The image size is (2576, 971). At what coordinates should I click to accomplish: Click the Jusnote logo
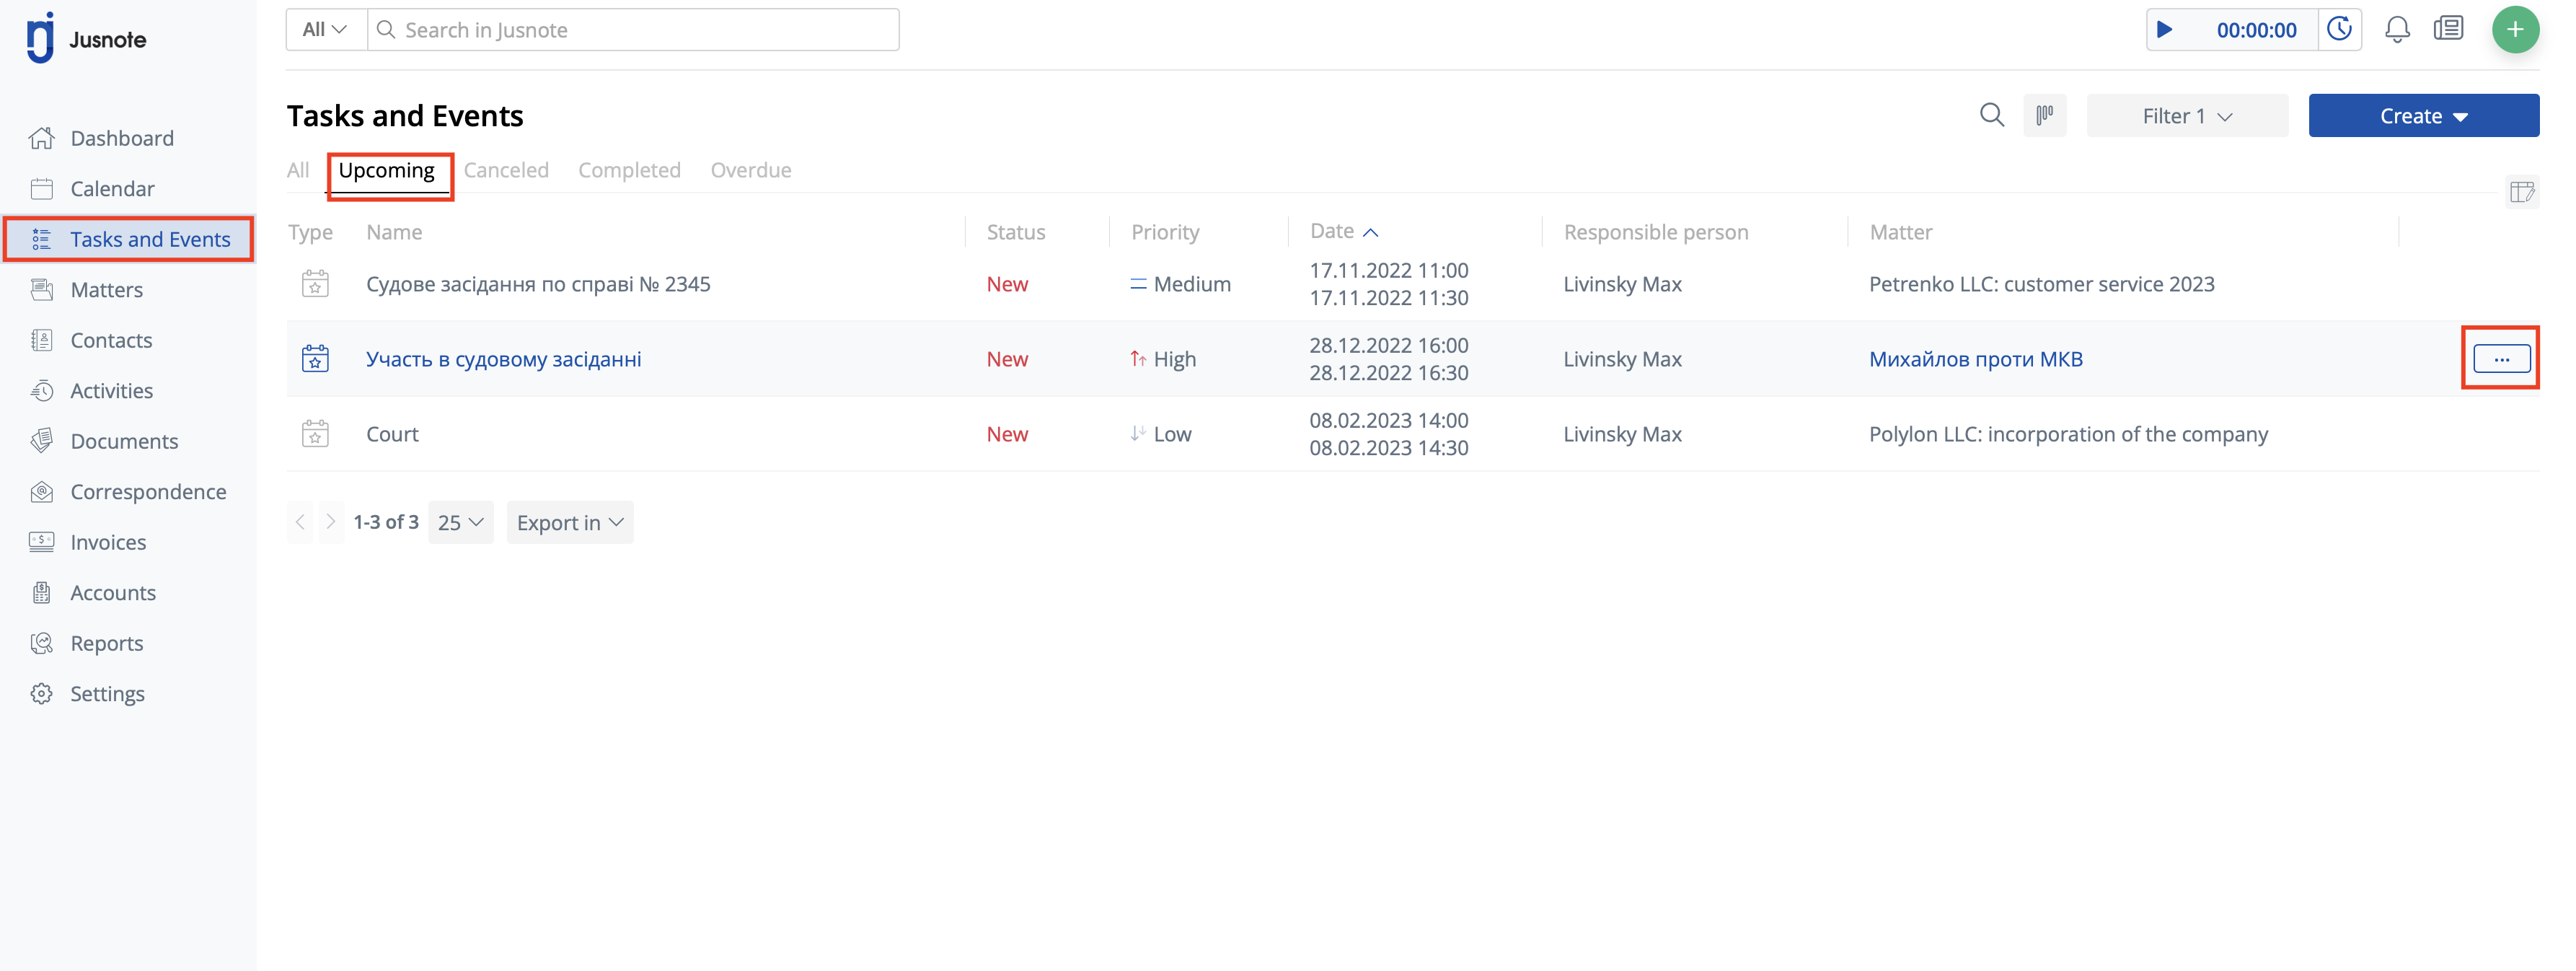[87, 39]
